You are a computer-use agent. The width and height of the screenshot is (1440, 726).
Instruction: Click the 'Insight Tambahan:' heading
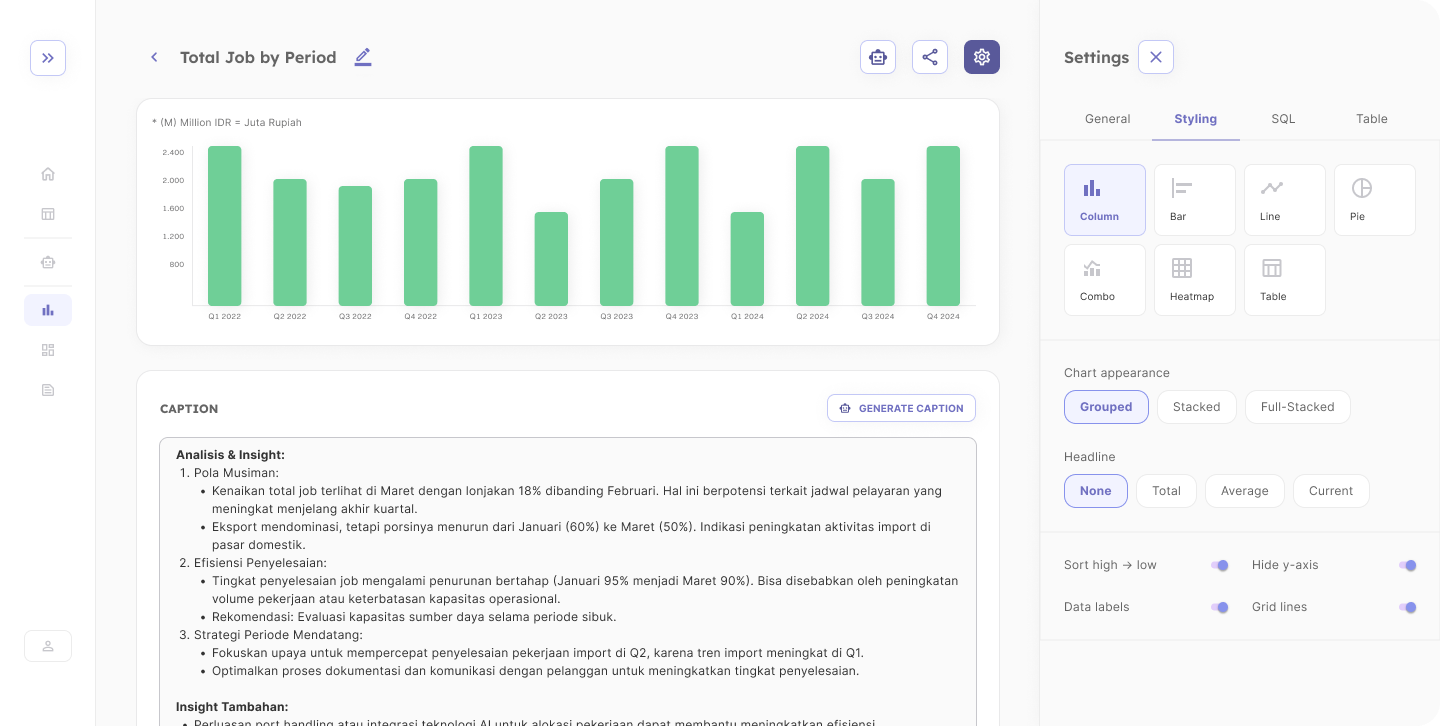(x=232, y=707)
